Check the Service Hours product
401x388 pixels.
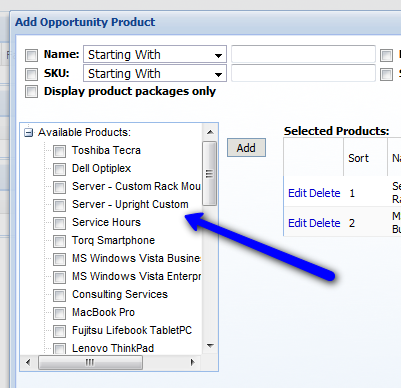59,223
